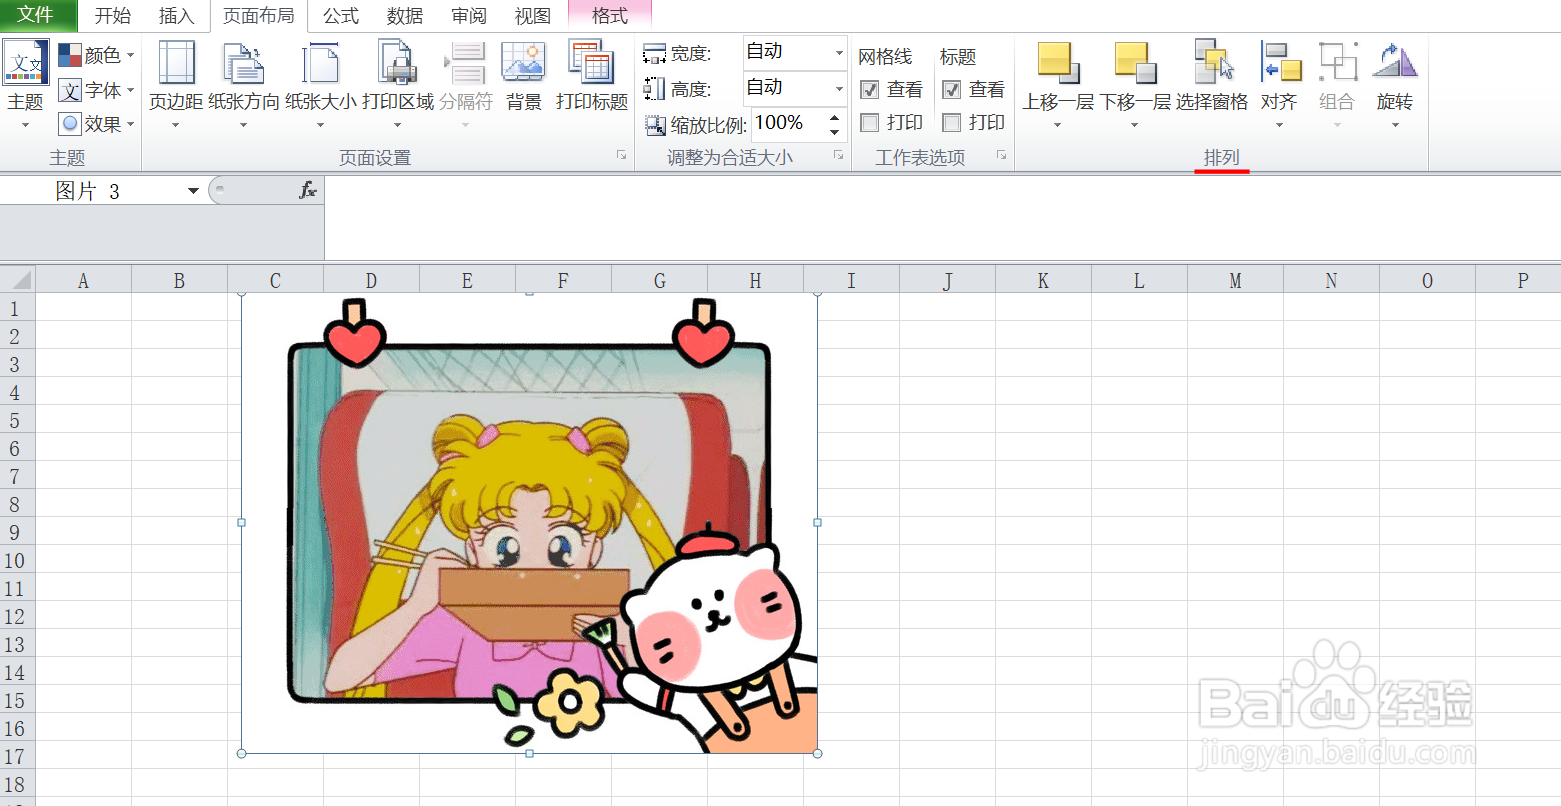Decrease the scale (缩放比例) value

835,132
